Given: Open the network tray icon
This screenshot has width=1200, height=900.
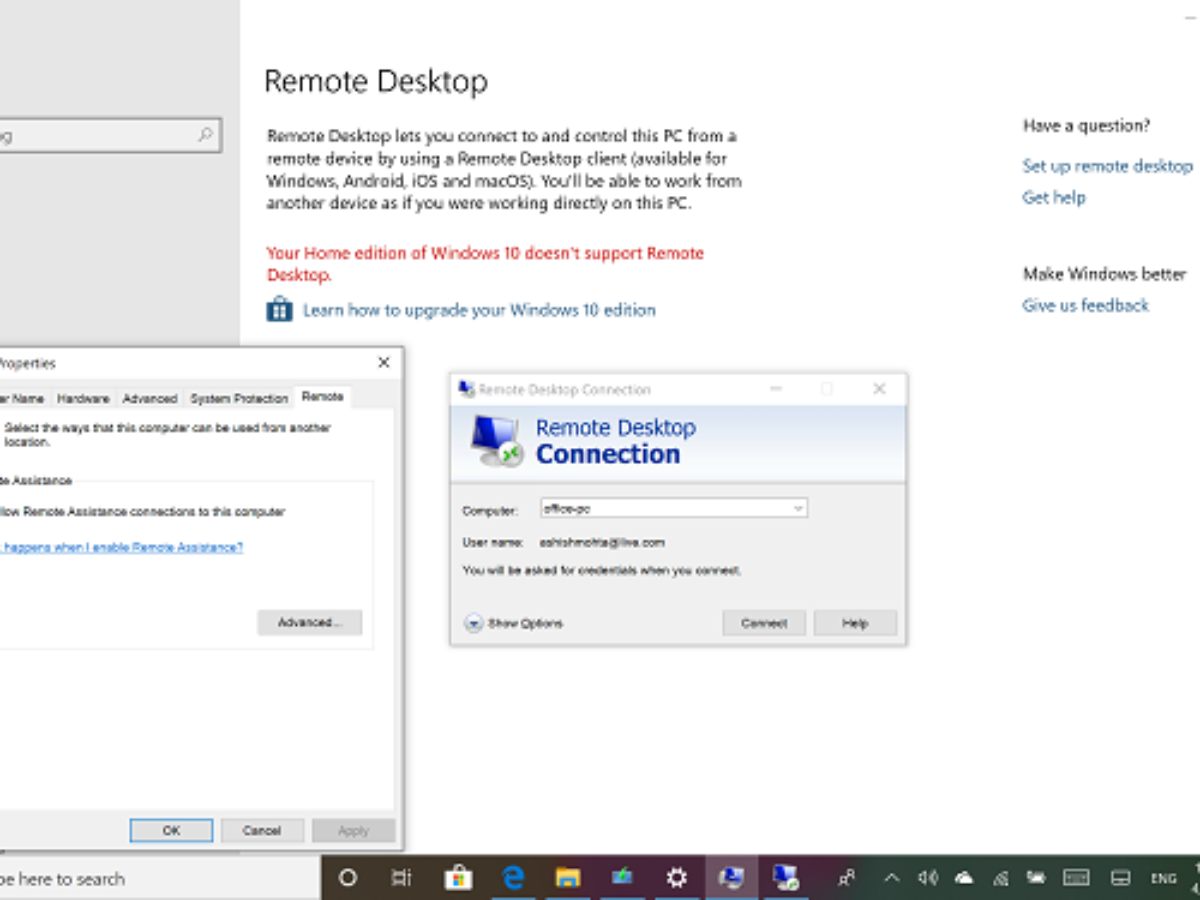Looking at the screenshot, I should pos(1001,878).
